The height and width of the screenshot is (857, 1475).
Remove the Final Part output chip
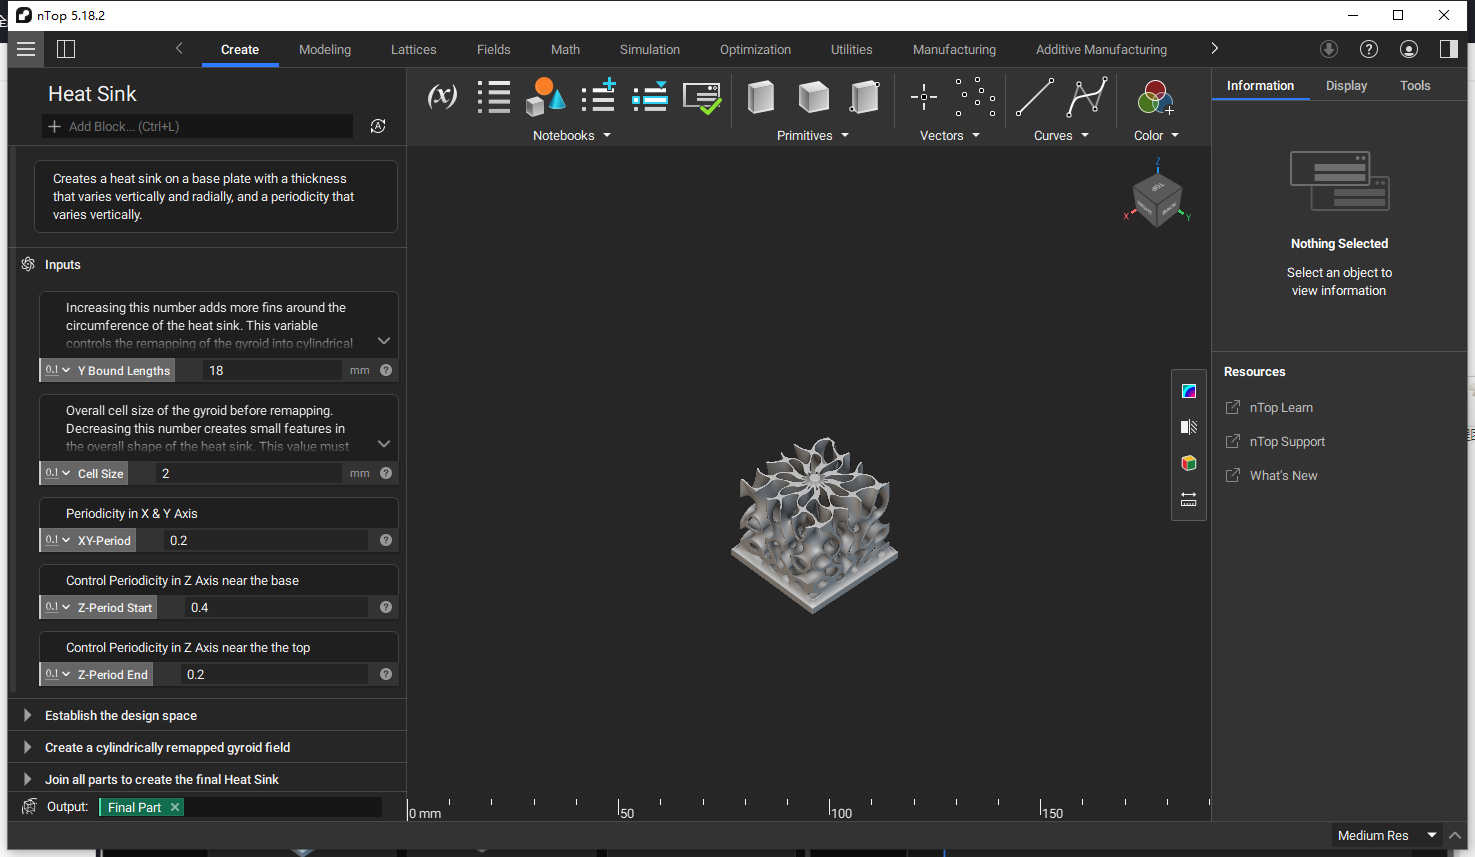coord(175,807)
